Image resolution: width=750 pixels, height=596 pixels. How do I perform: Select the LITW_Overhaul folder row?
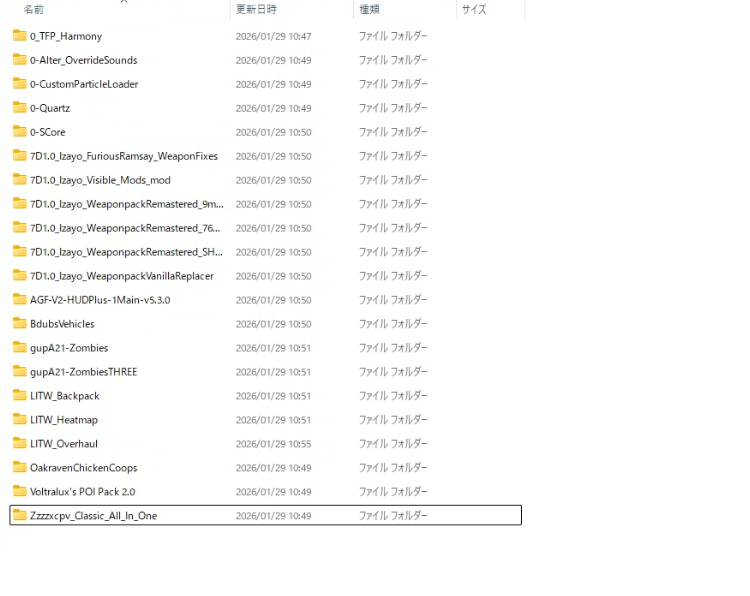point(64,444)
